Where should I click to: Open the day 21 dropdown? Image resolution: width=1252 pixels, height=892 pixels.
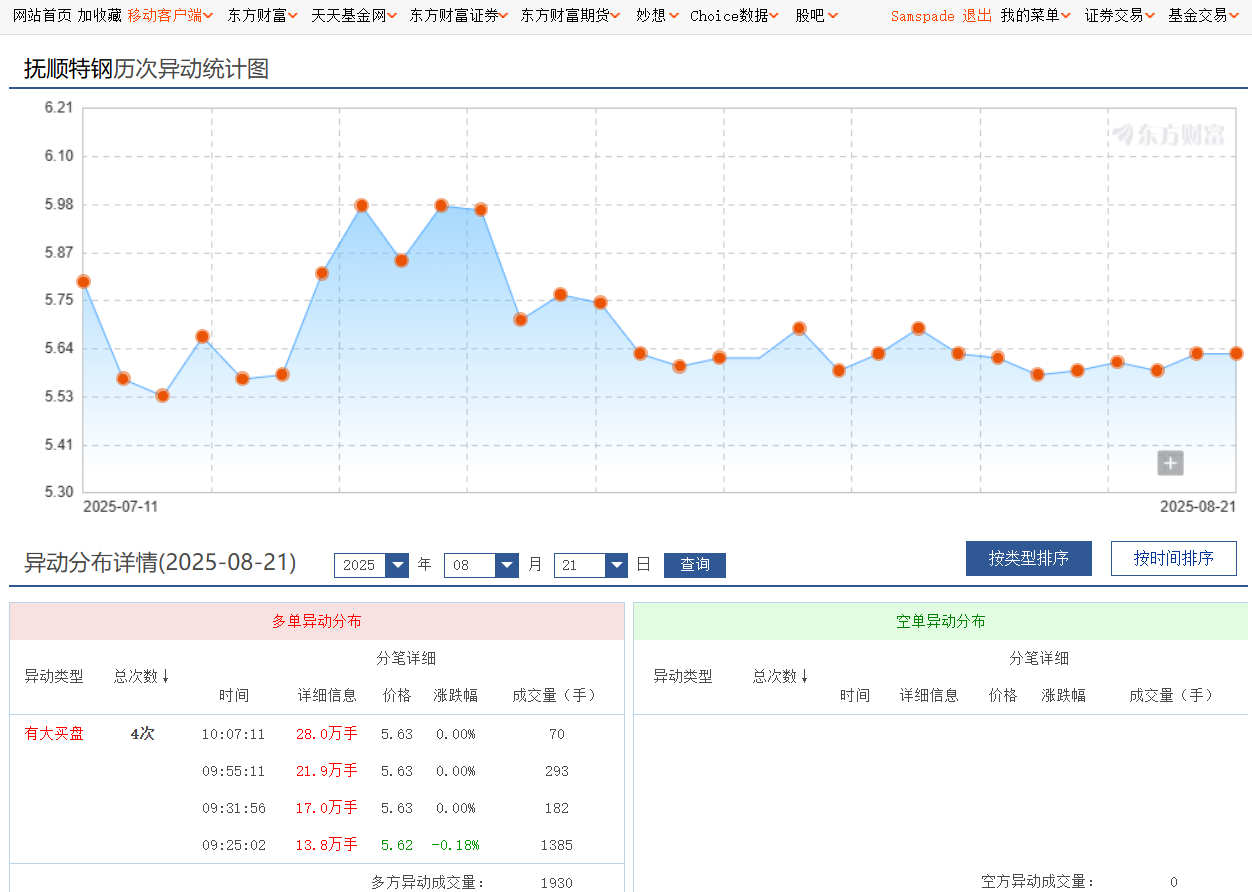591,565
